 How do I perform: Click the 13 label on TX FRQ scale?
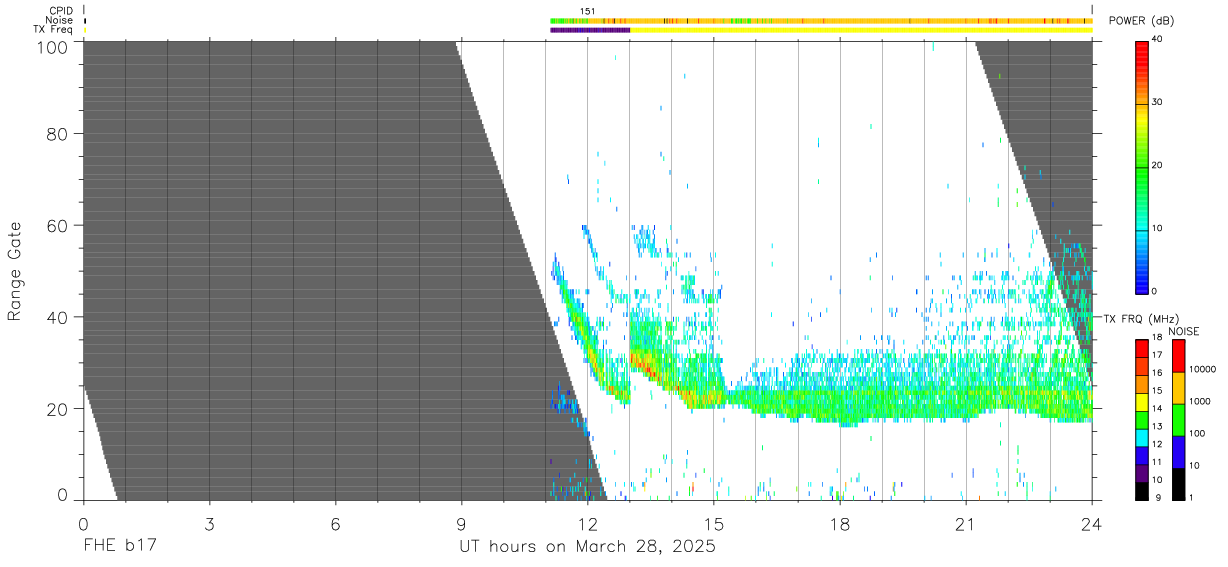1156,427
